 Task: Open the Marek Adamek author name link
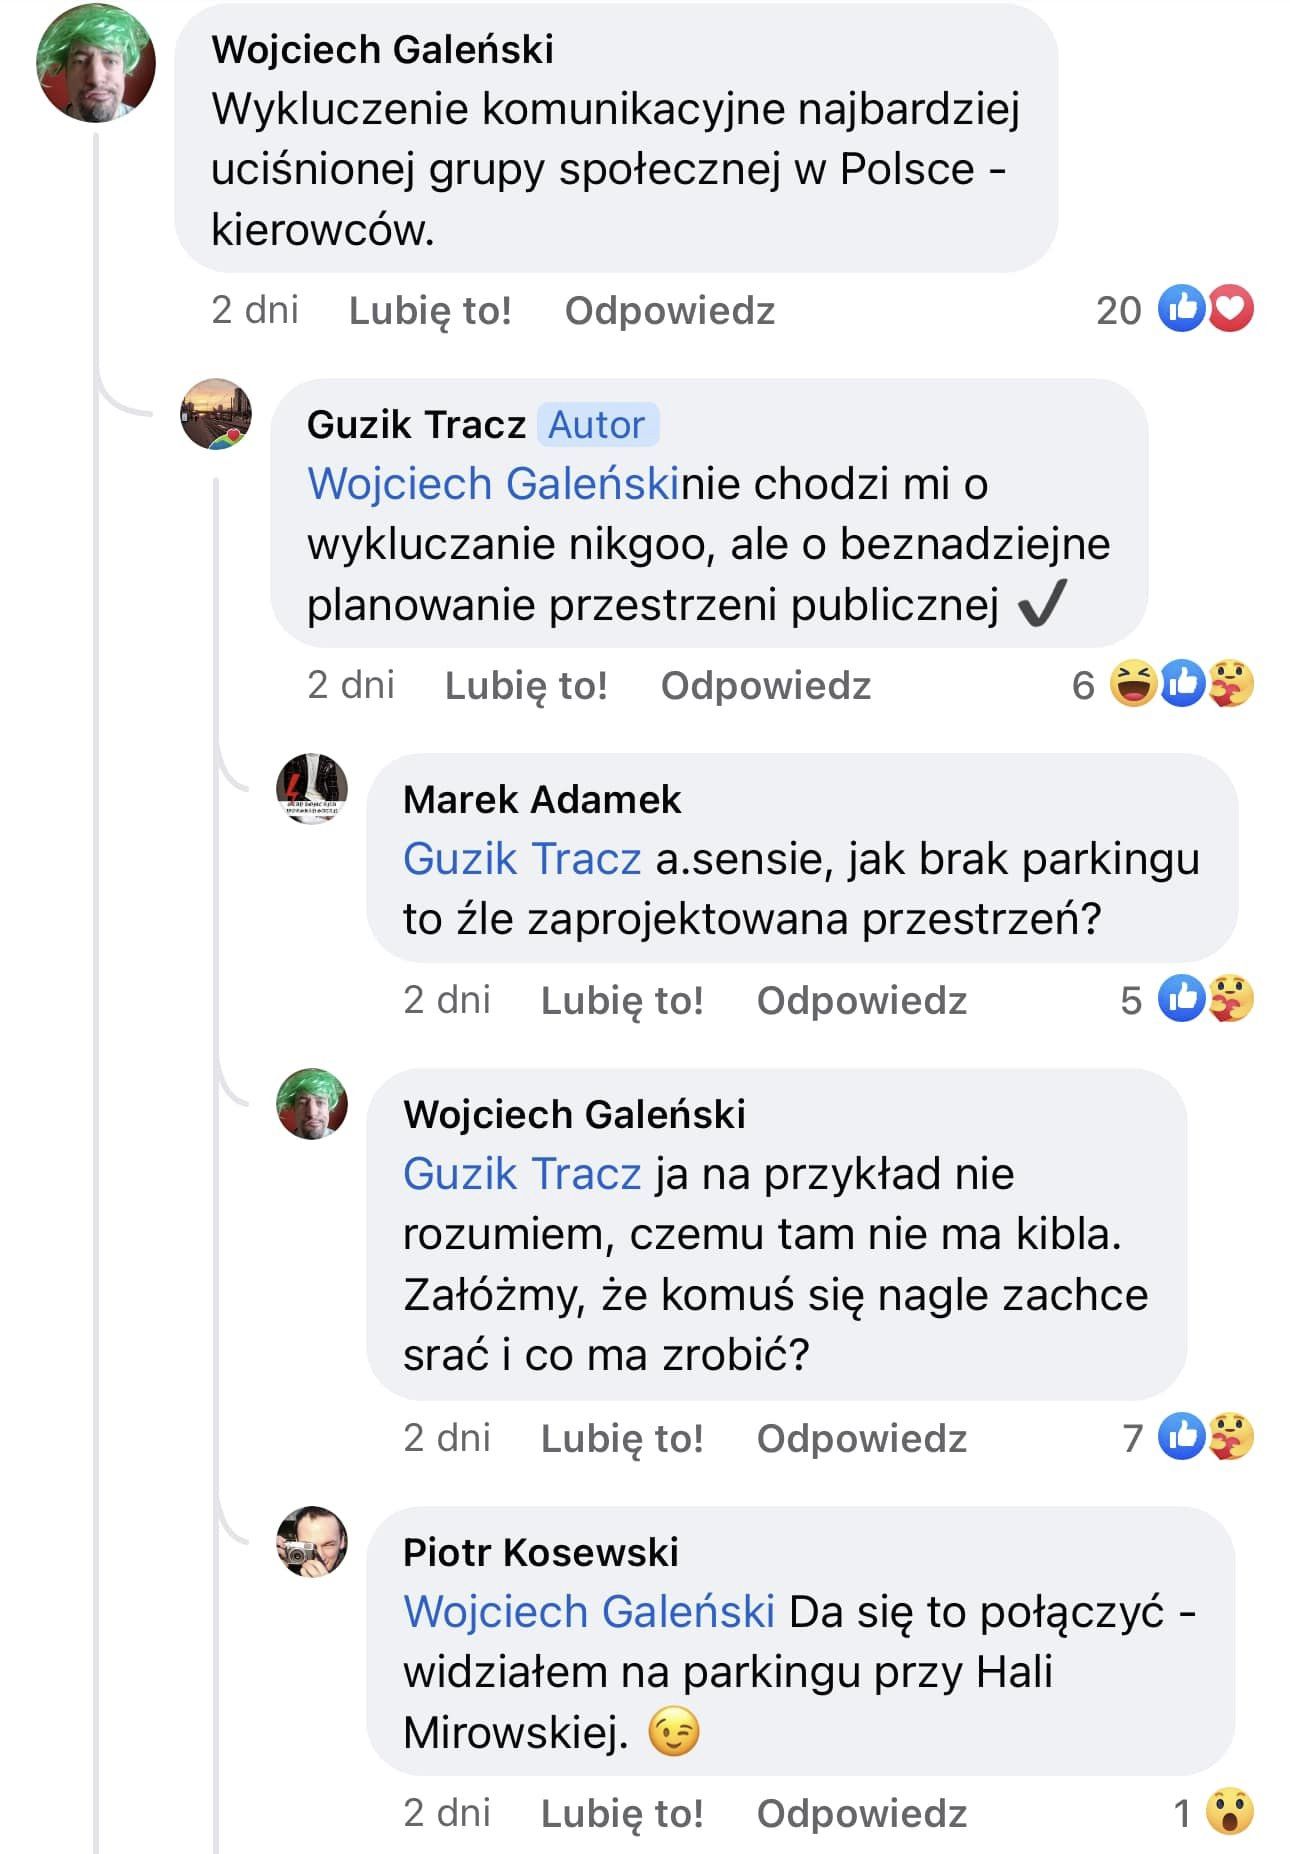pyautogui.click(x=542, y=799)
